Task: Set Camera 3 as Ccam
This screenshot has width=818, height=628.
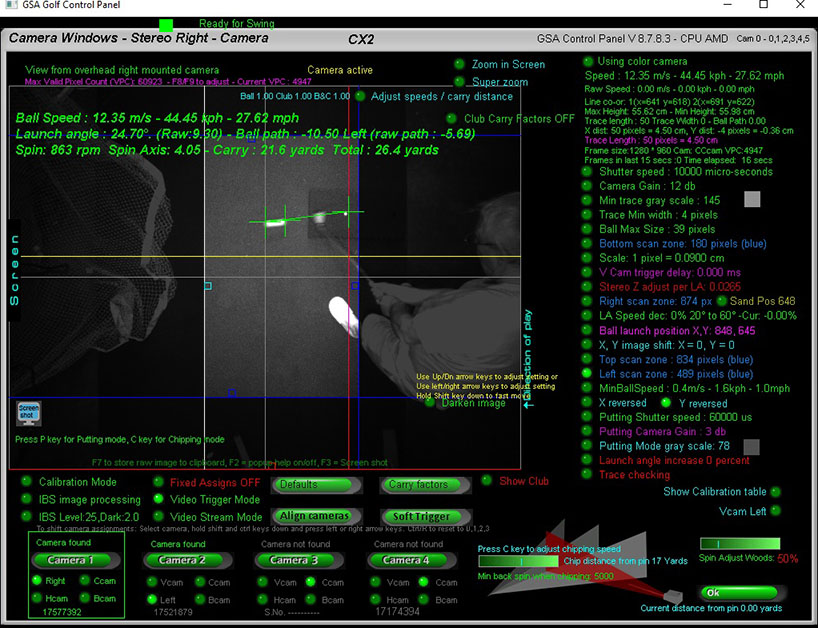Action: click(x=311, y=582)
